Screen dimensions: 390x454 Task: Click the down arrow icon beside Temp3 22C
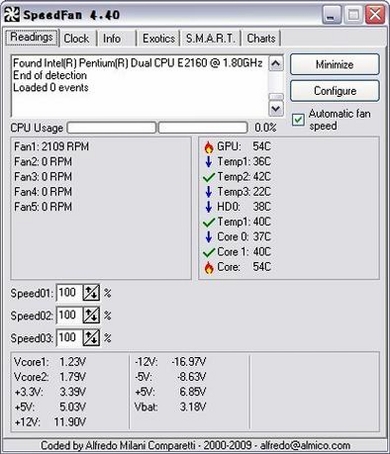[209, 192]
